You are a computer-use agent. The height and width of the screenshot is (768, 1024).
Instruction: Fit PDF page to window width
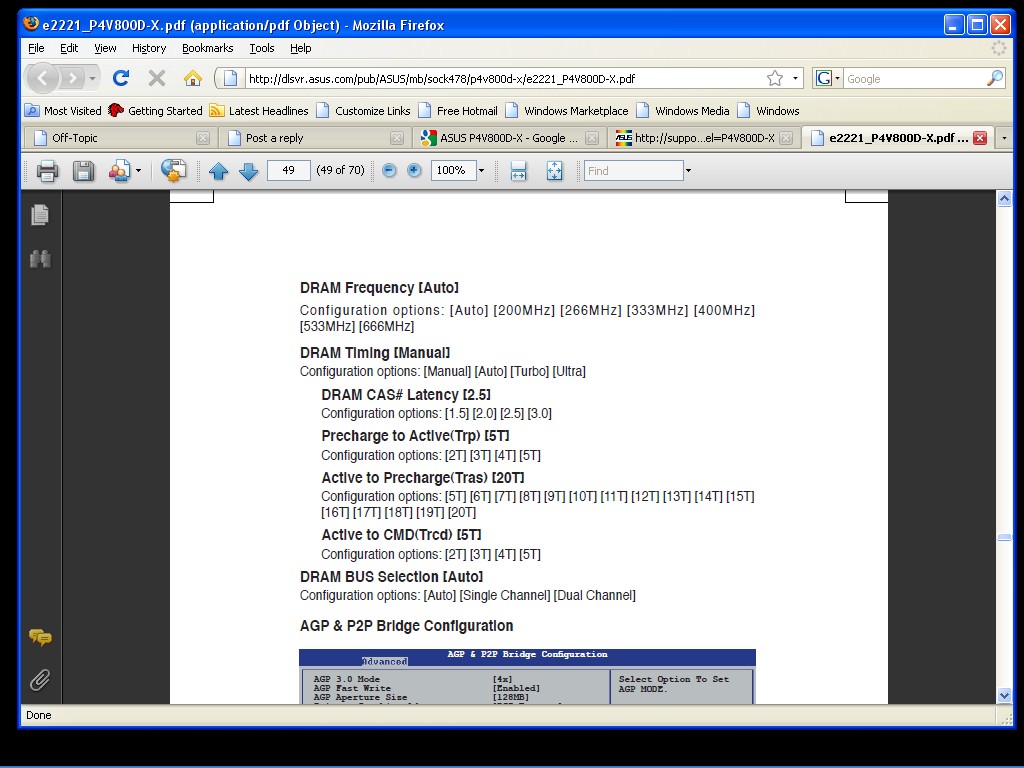(519, 171)
